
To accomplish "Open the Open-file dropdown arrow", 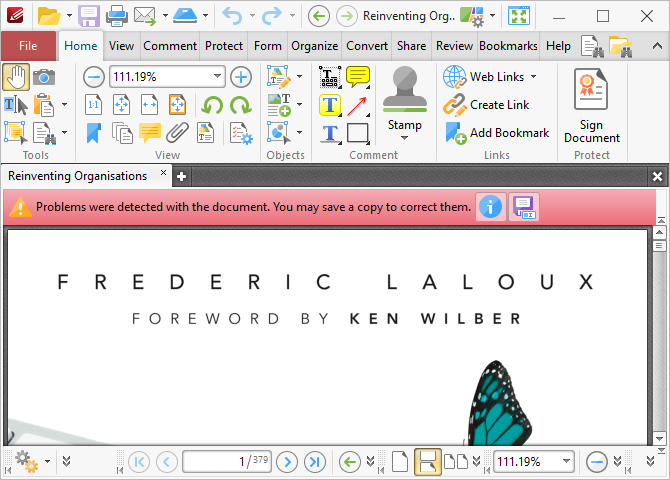I will click(x=69, y=16).
